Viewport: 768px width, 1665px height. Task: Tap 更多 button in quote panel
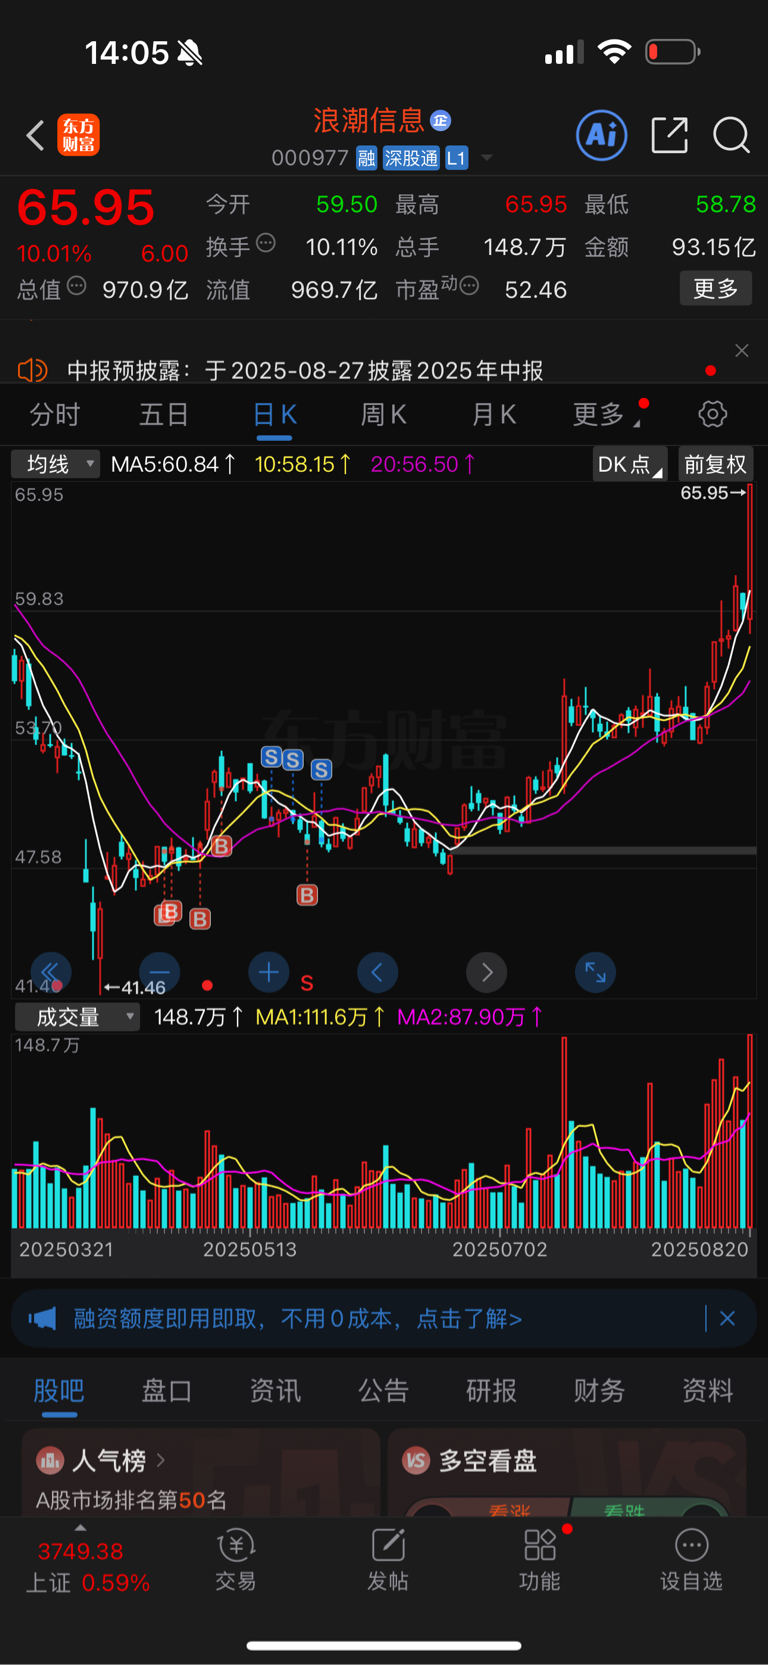(x=716, y=289)
